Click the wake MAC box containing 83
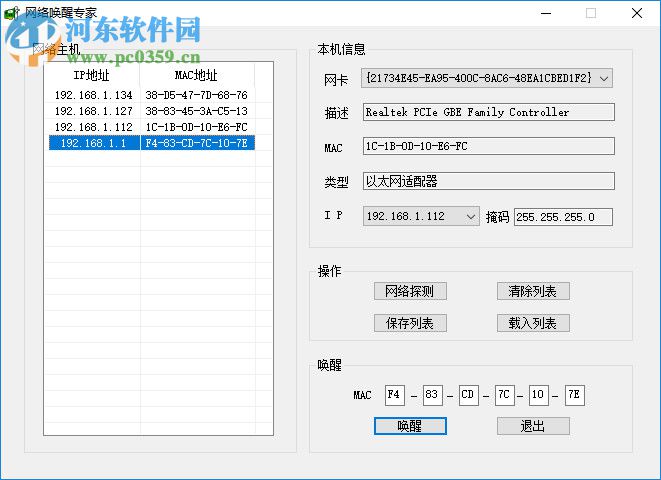This screenshot has height=480, width=661. pyautogui.click(x=433, y=395)
